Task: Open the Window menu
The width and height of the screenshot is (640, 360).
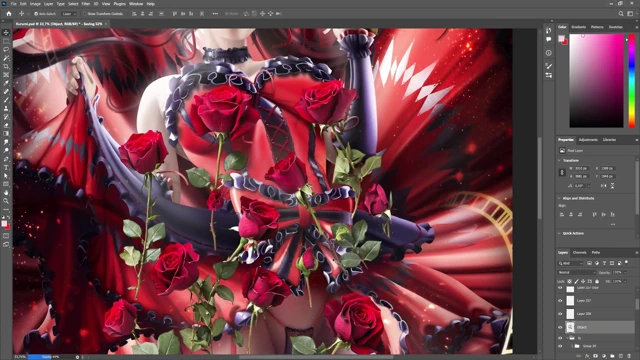Action: point(136,4)
